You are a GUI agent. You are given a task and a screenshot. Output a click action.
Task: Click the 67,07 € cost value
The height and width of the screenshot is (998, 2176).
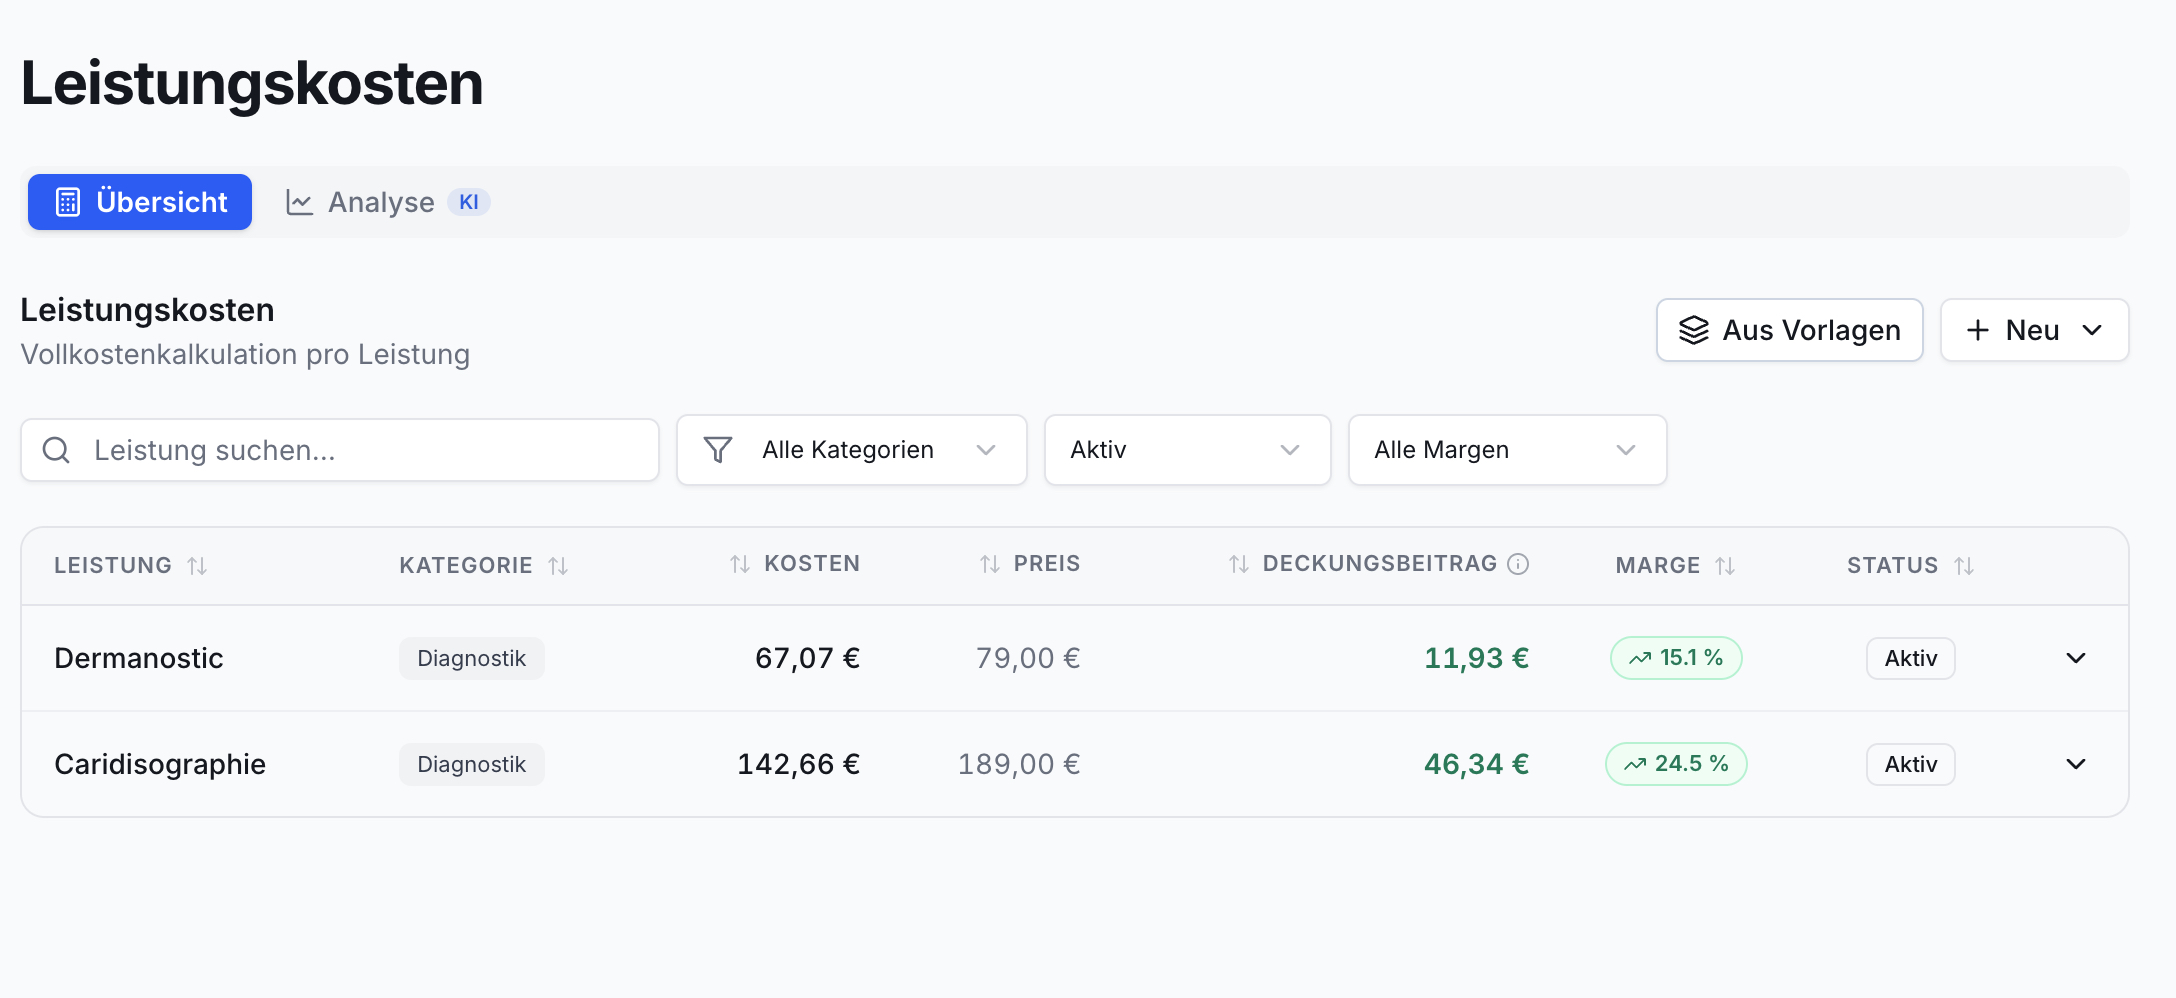click(807, 658)
